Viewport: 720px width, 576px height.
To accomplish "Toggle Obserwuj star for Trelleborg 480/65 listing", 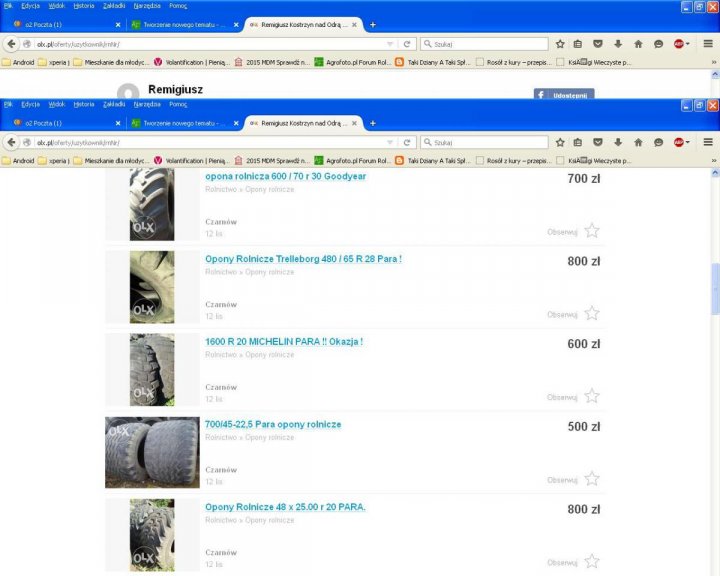I will coord(592,314).
